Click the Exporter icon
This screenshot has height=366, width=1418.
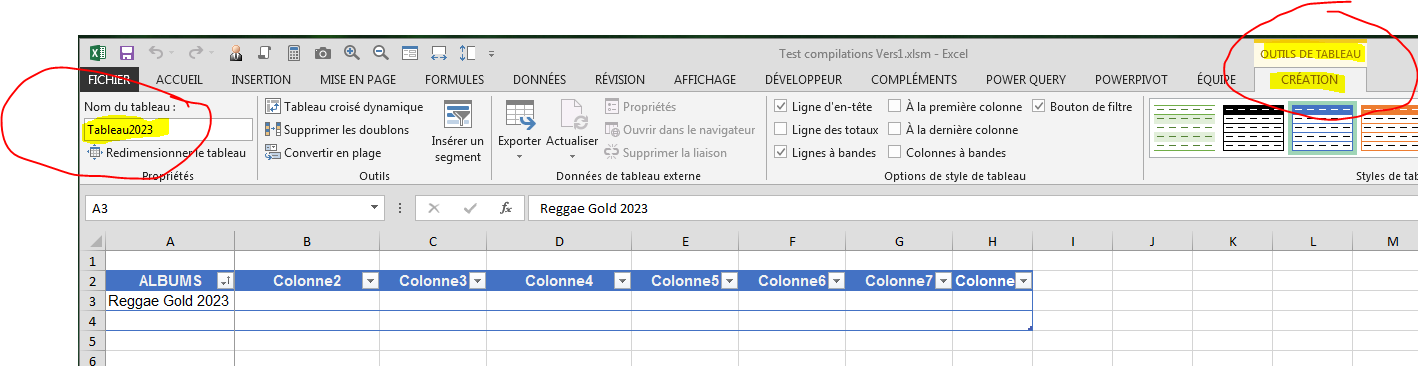click(520, 115)
